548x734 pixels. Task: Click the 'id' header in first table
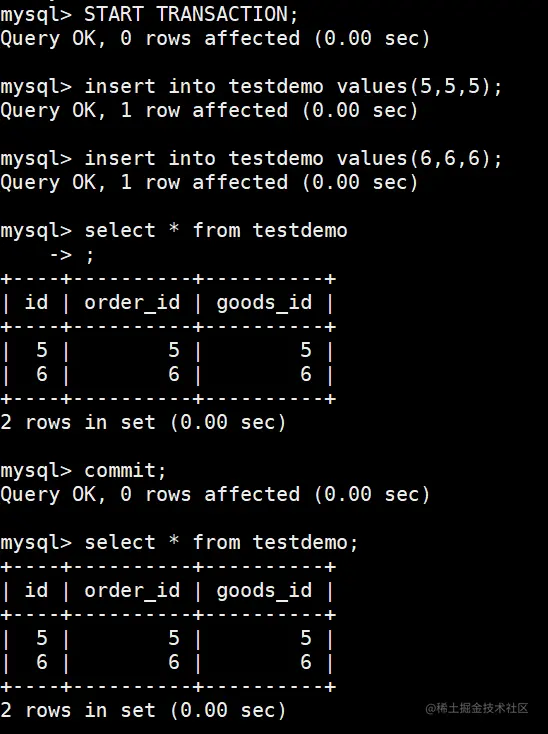click(x=37, y=302)
